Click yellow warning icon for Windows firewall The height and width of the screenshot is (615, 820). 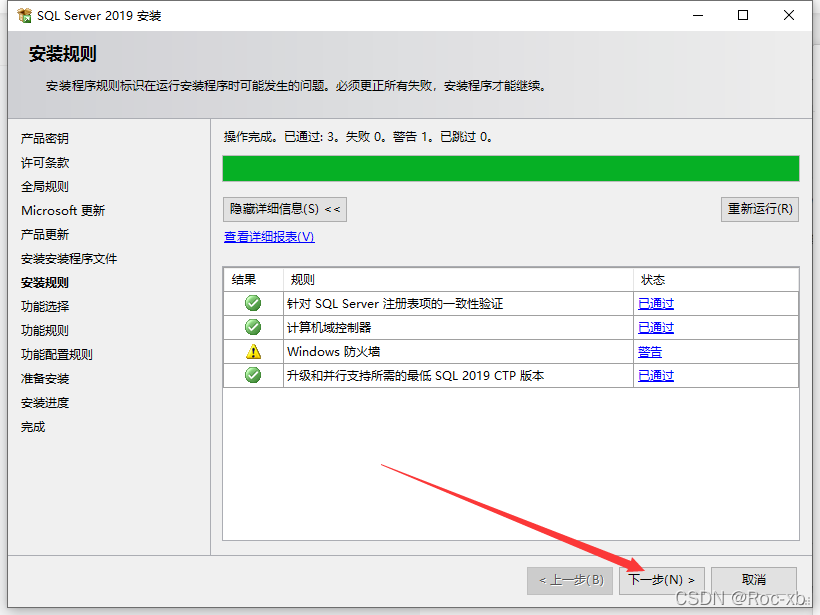(253, 351)
